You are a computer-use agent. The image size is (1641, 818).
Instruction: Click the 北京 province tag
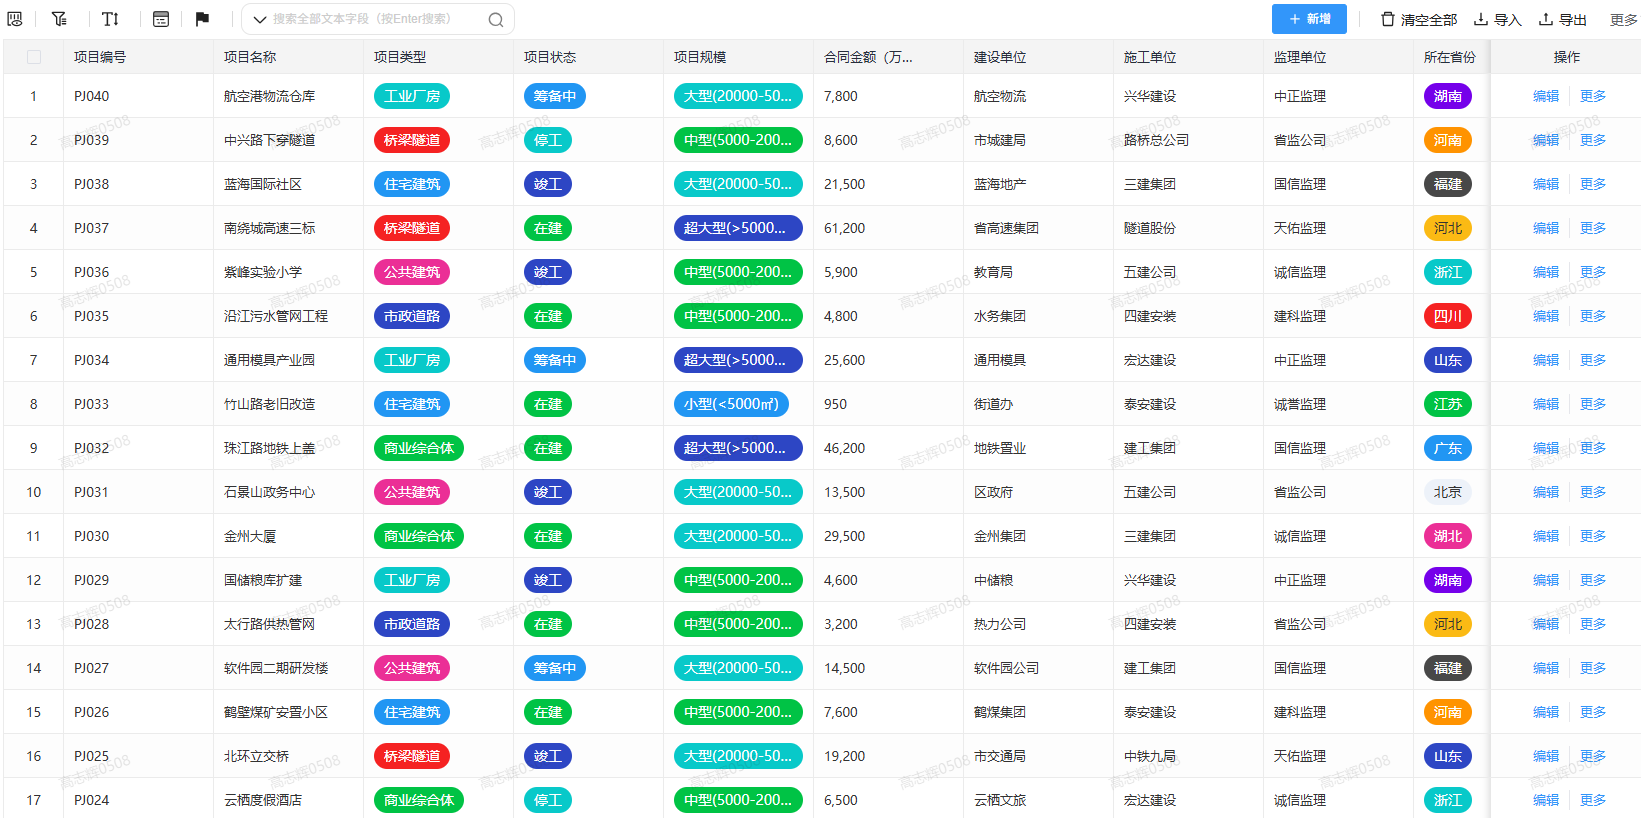1448,492
